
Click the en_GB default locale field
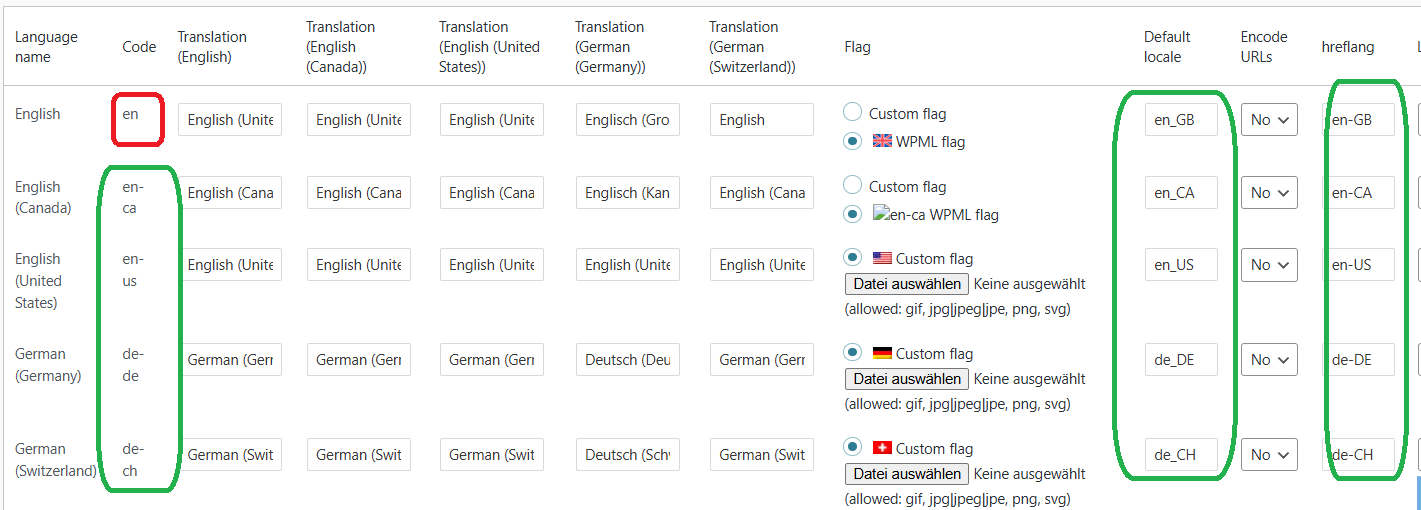[1181, 120]
